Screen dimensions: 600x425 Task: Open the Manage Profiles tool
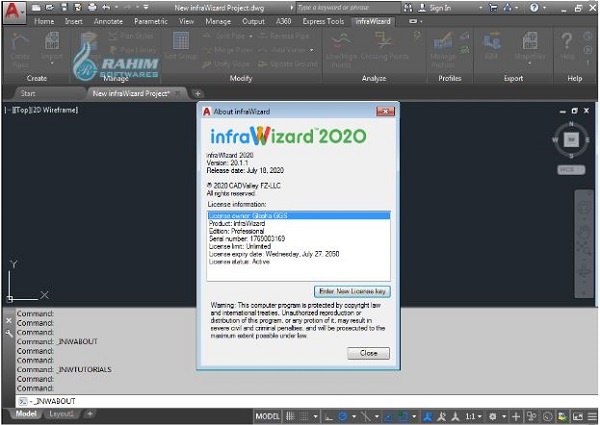tap(443, 50)
